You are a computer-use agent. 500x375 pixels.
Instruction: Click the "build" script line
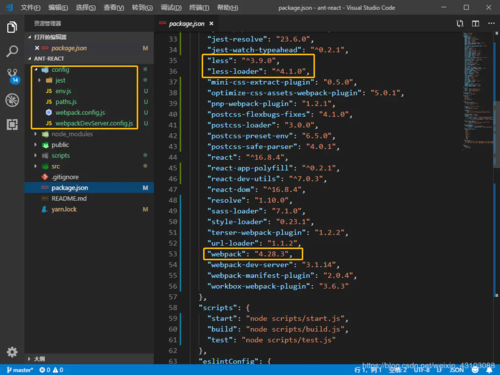pyautogui.click(x=278, y=329)
